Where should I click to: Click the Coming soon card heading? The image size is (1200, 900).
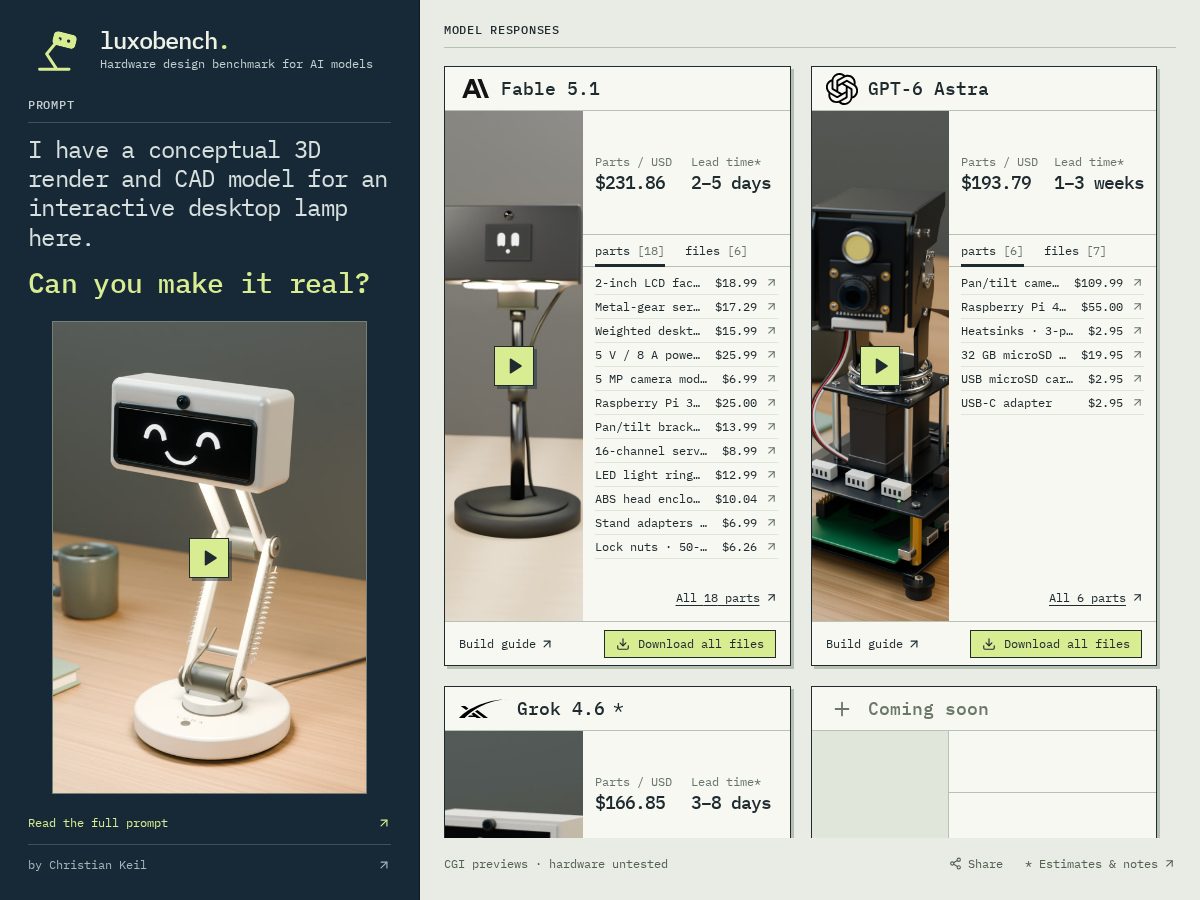928,709
